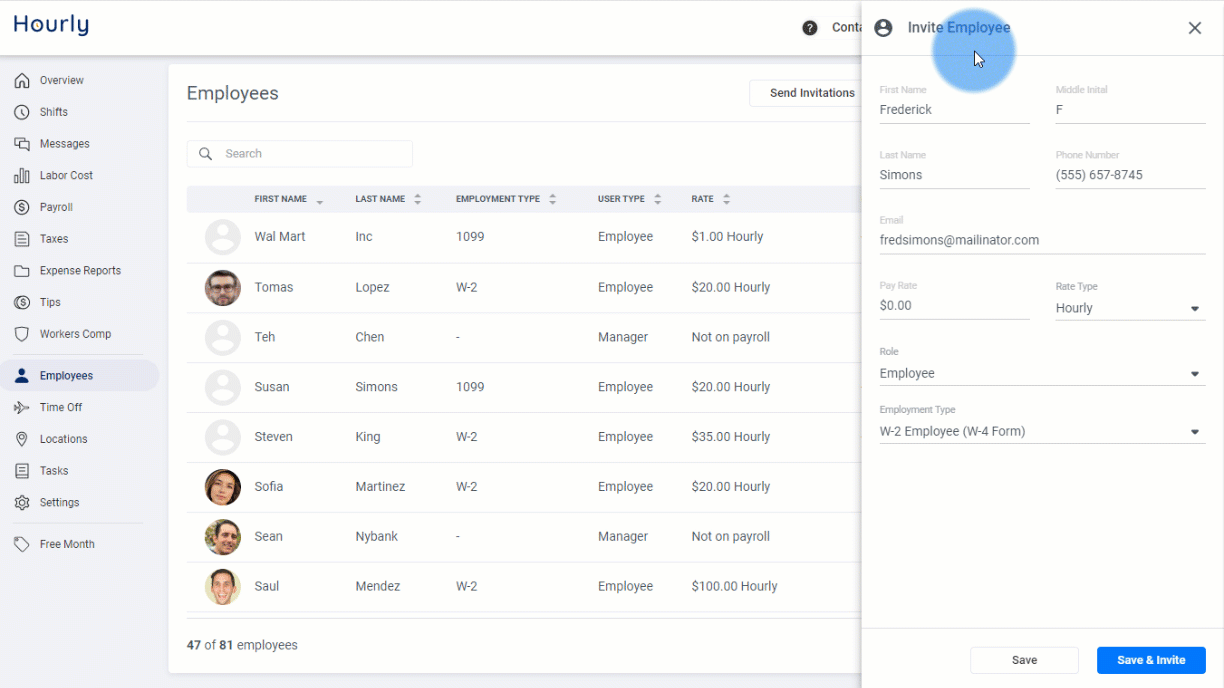Select the Labor Cost chart icon

tap(22, 175)
